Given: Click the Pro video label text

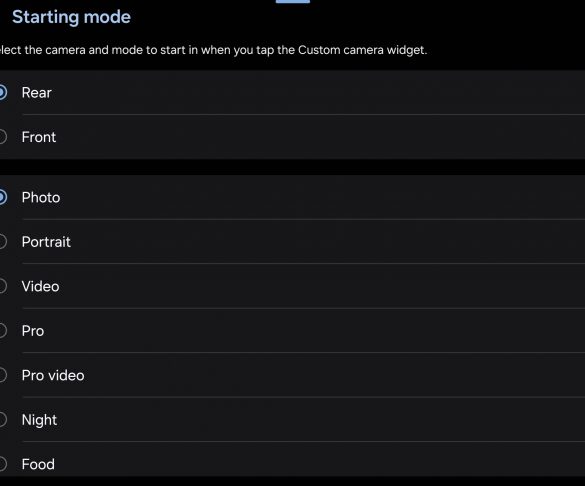Looking at the screenshot, I should click(53, 375).
